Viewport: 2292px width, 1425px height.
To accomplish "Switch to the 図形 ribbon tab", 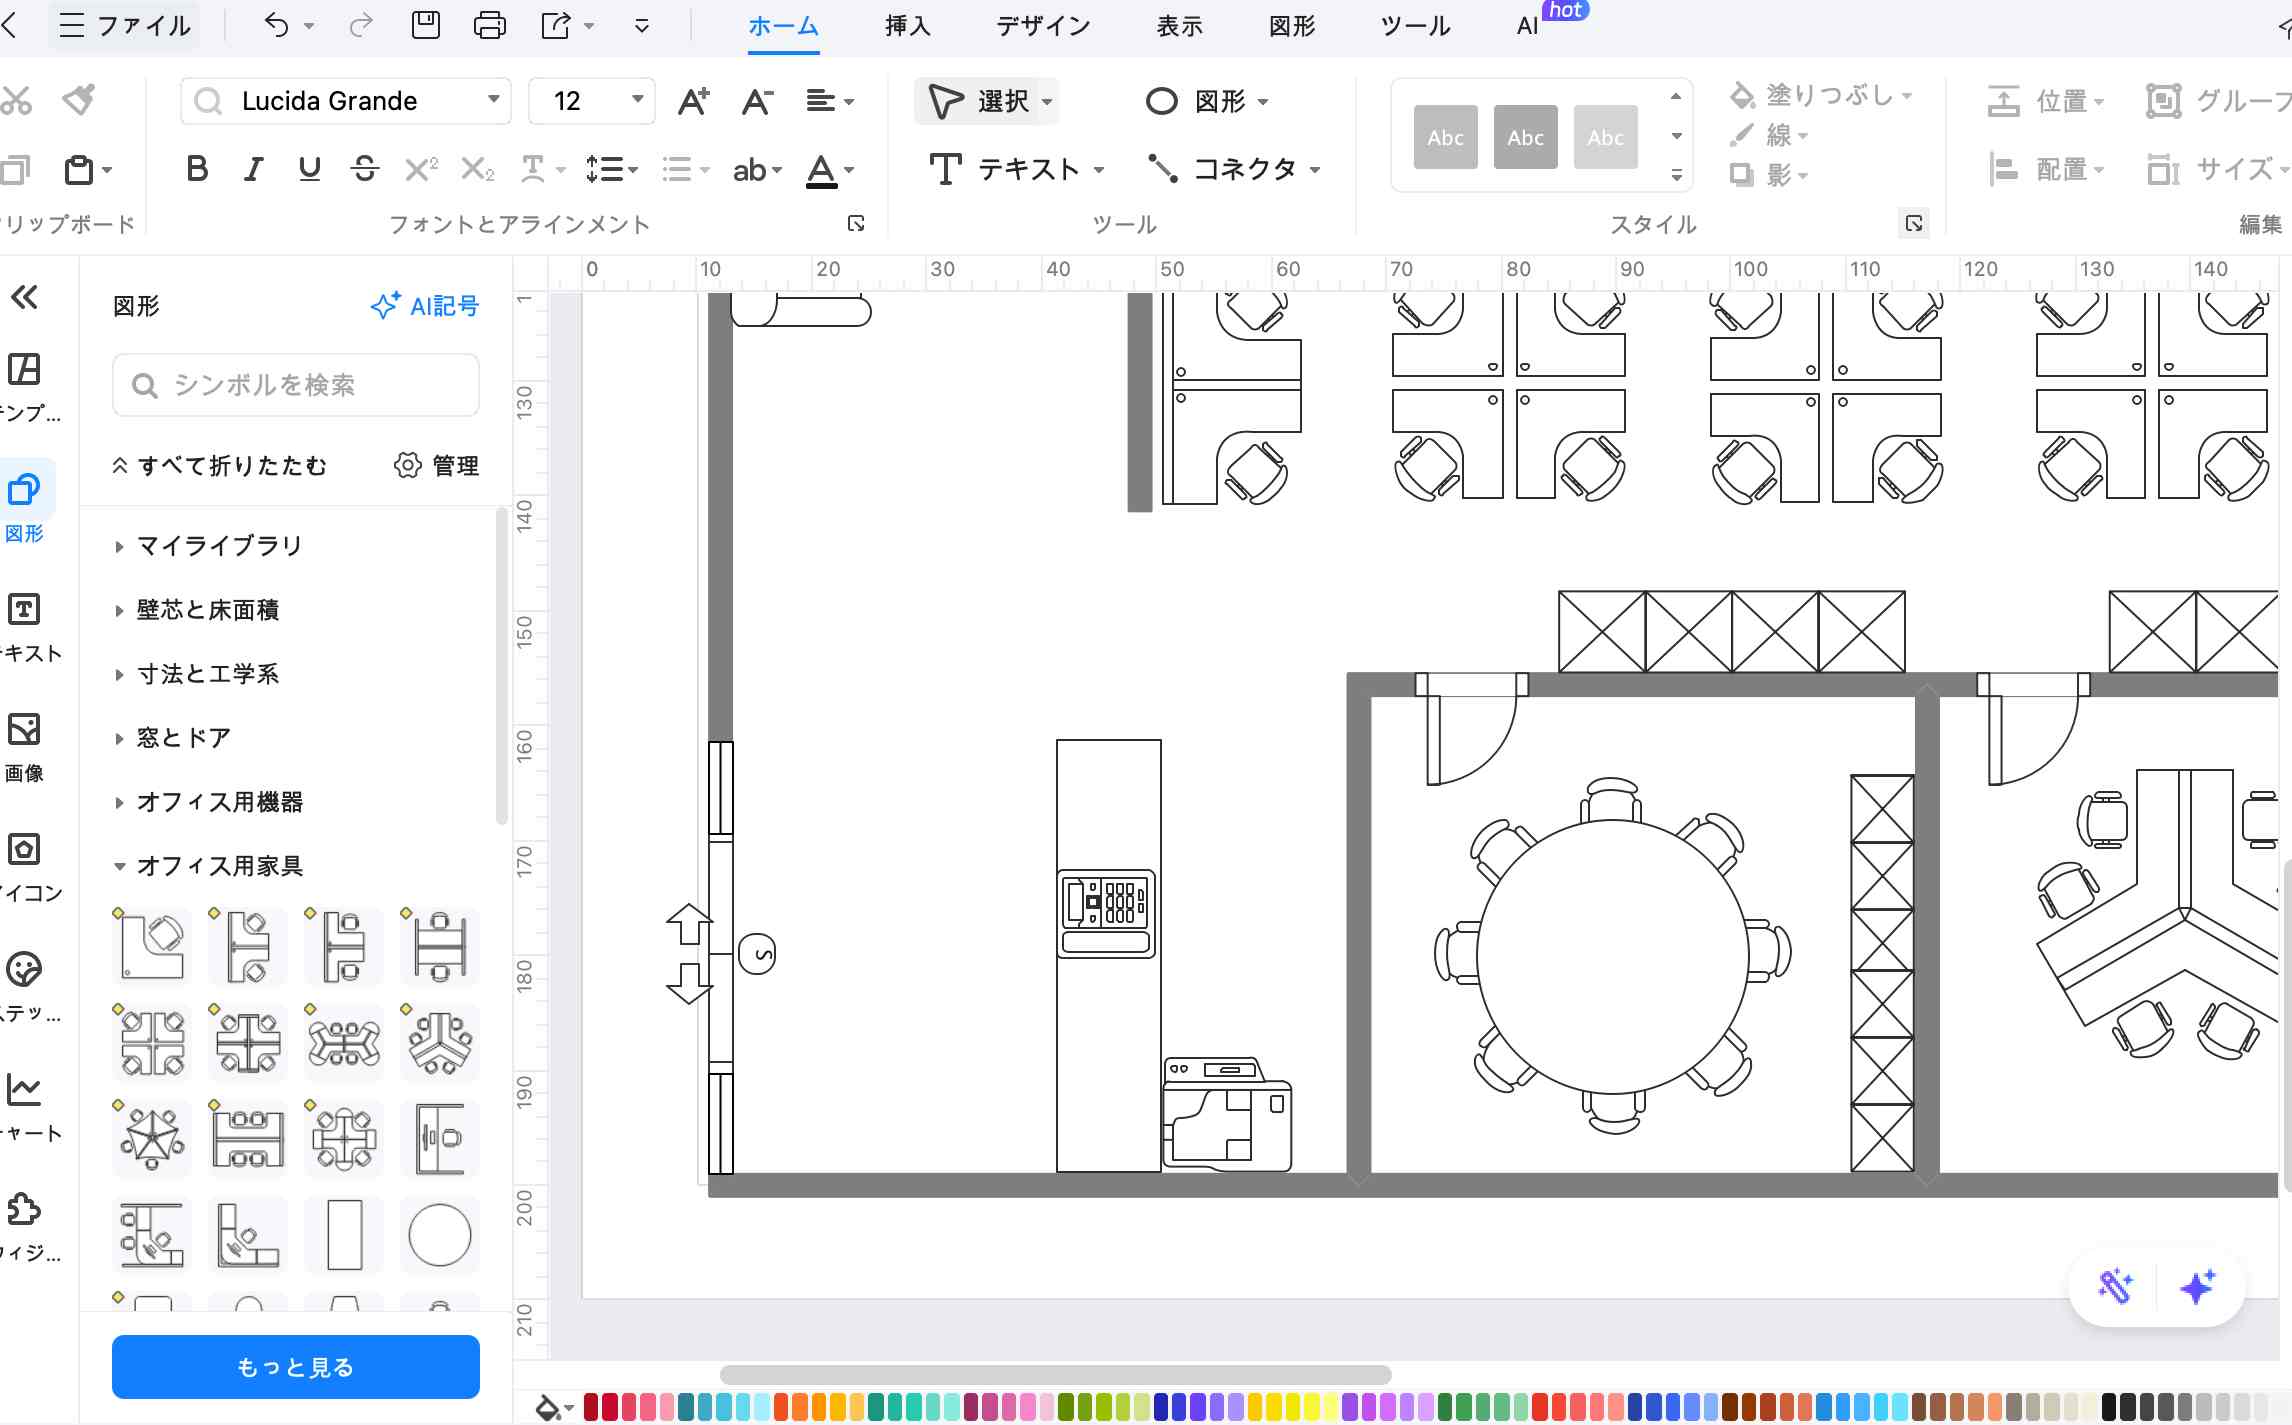I will [x=1292, y=26].
